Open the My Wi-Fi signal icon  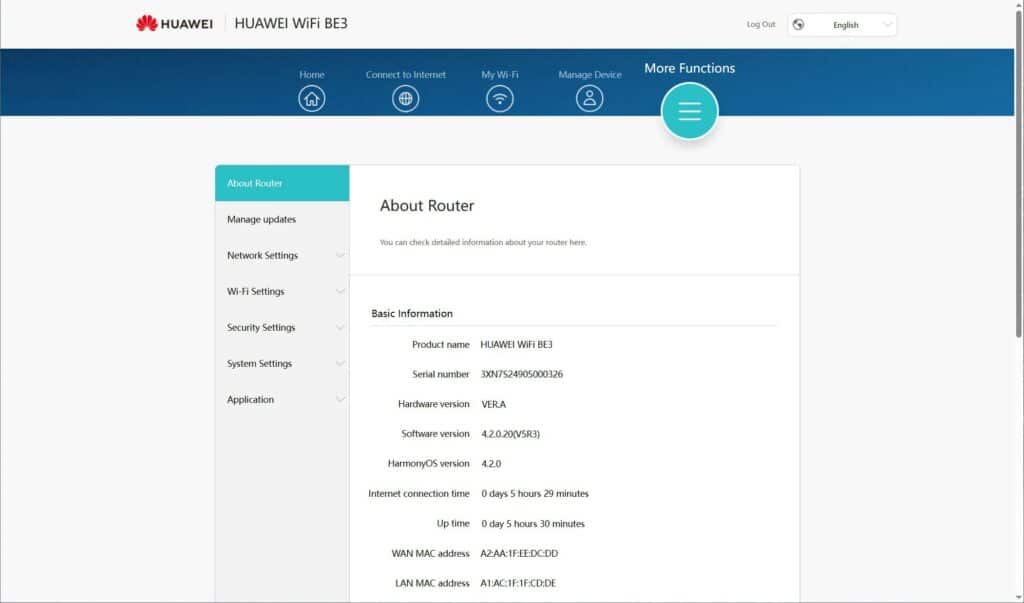pyautogui.click(x=500, y=99)
